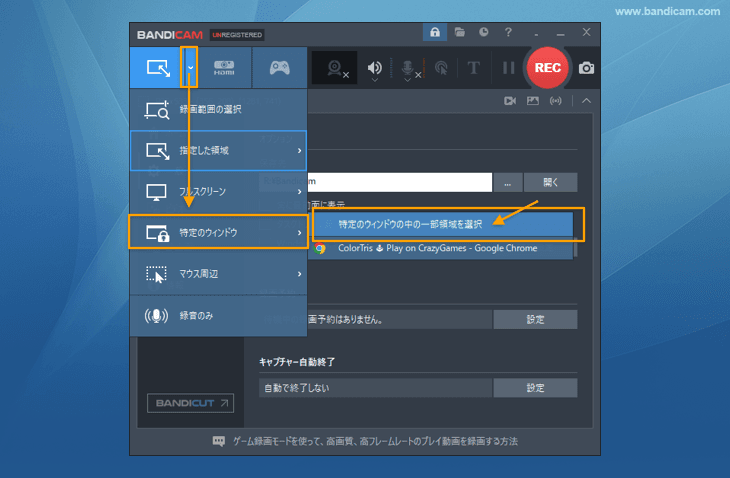Choose フルスクリーン menu entry
Viewport: 730px width, 478px height.
[218, 192]
